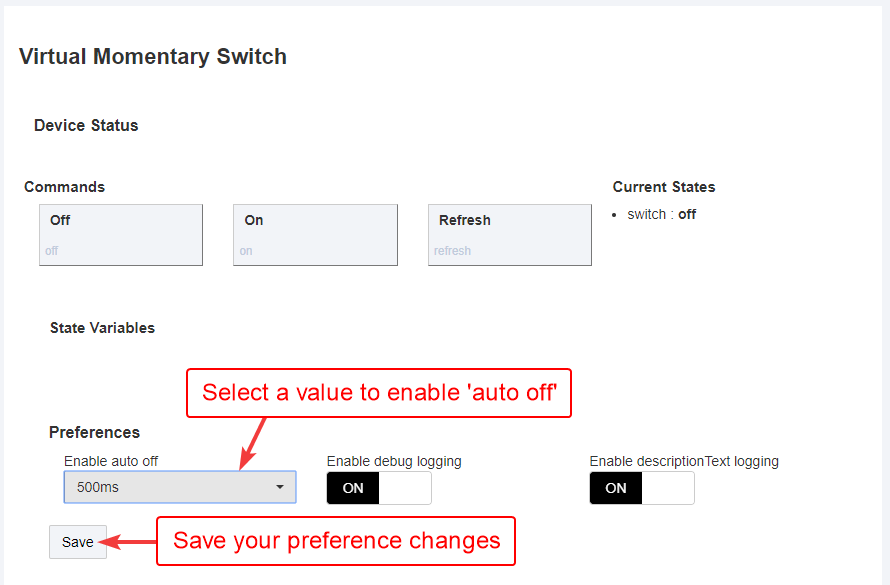Click the State Variables heading
Screen dimensions: 890x585
[x=102, y=328]
